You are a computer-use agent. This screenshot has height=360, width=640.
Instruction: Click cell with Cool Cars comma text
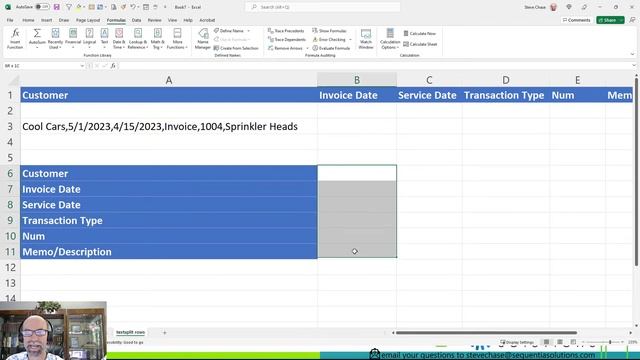coord(169,127)
